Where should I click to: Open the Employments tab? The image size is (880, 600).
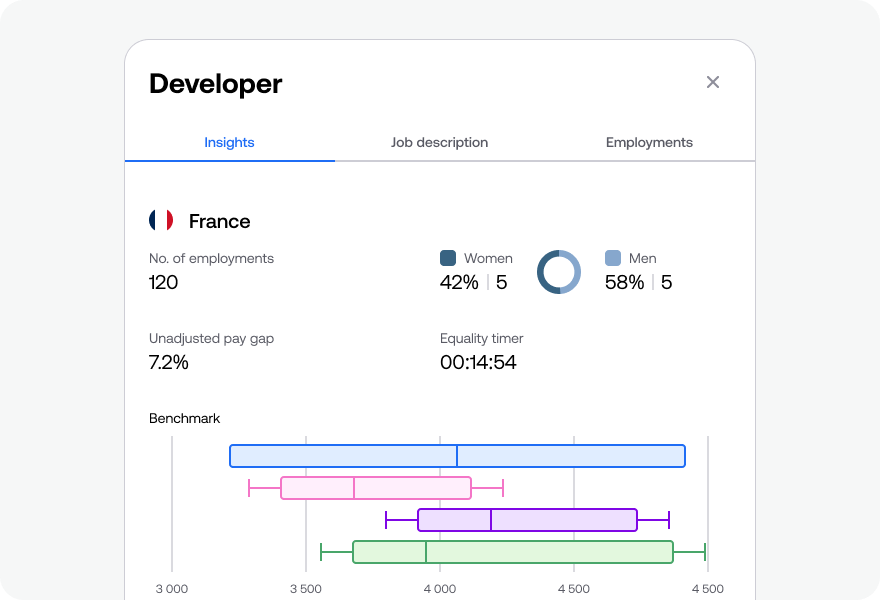[x=649, y=143]
